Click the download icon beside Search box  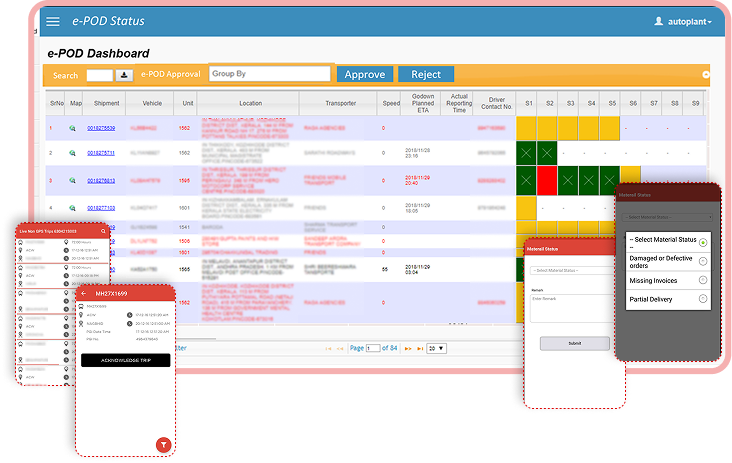pos(125,75)
